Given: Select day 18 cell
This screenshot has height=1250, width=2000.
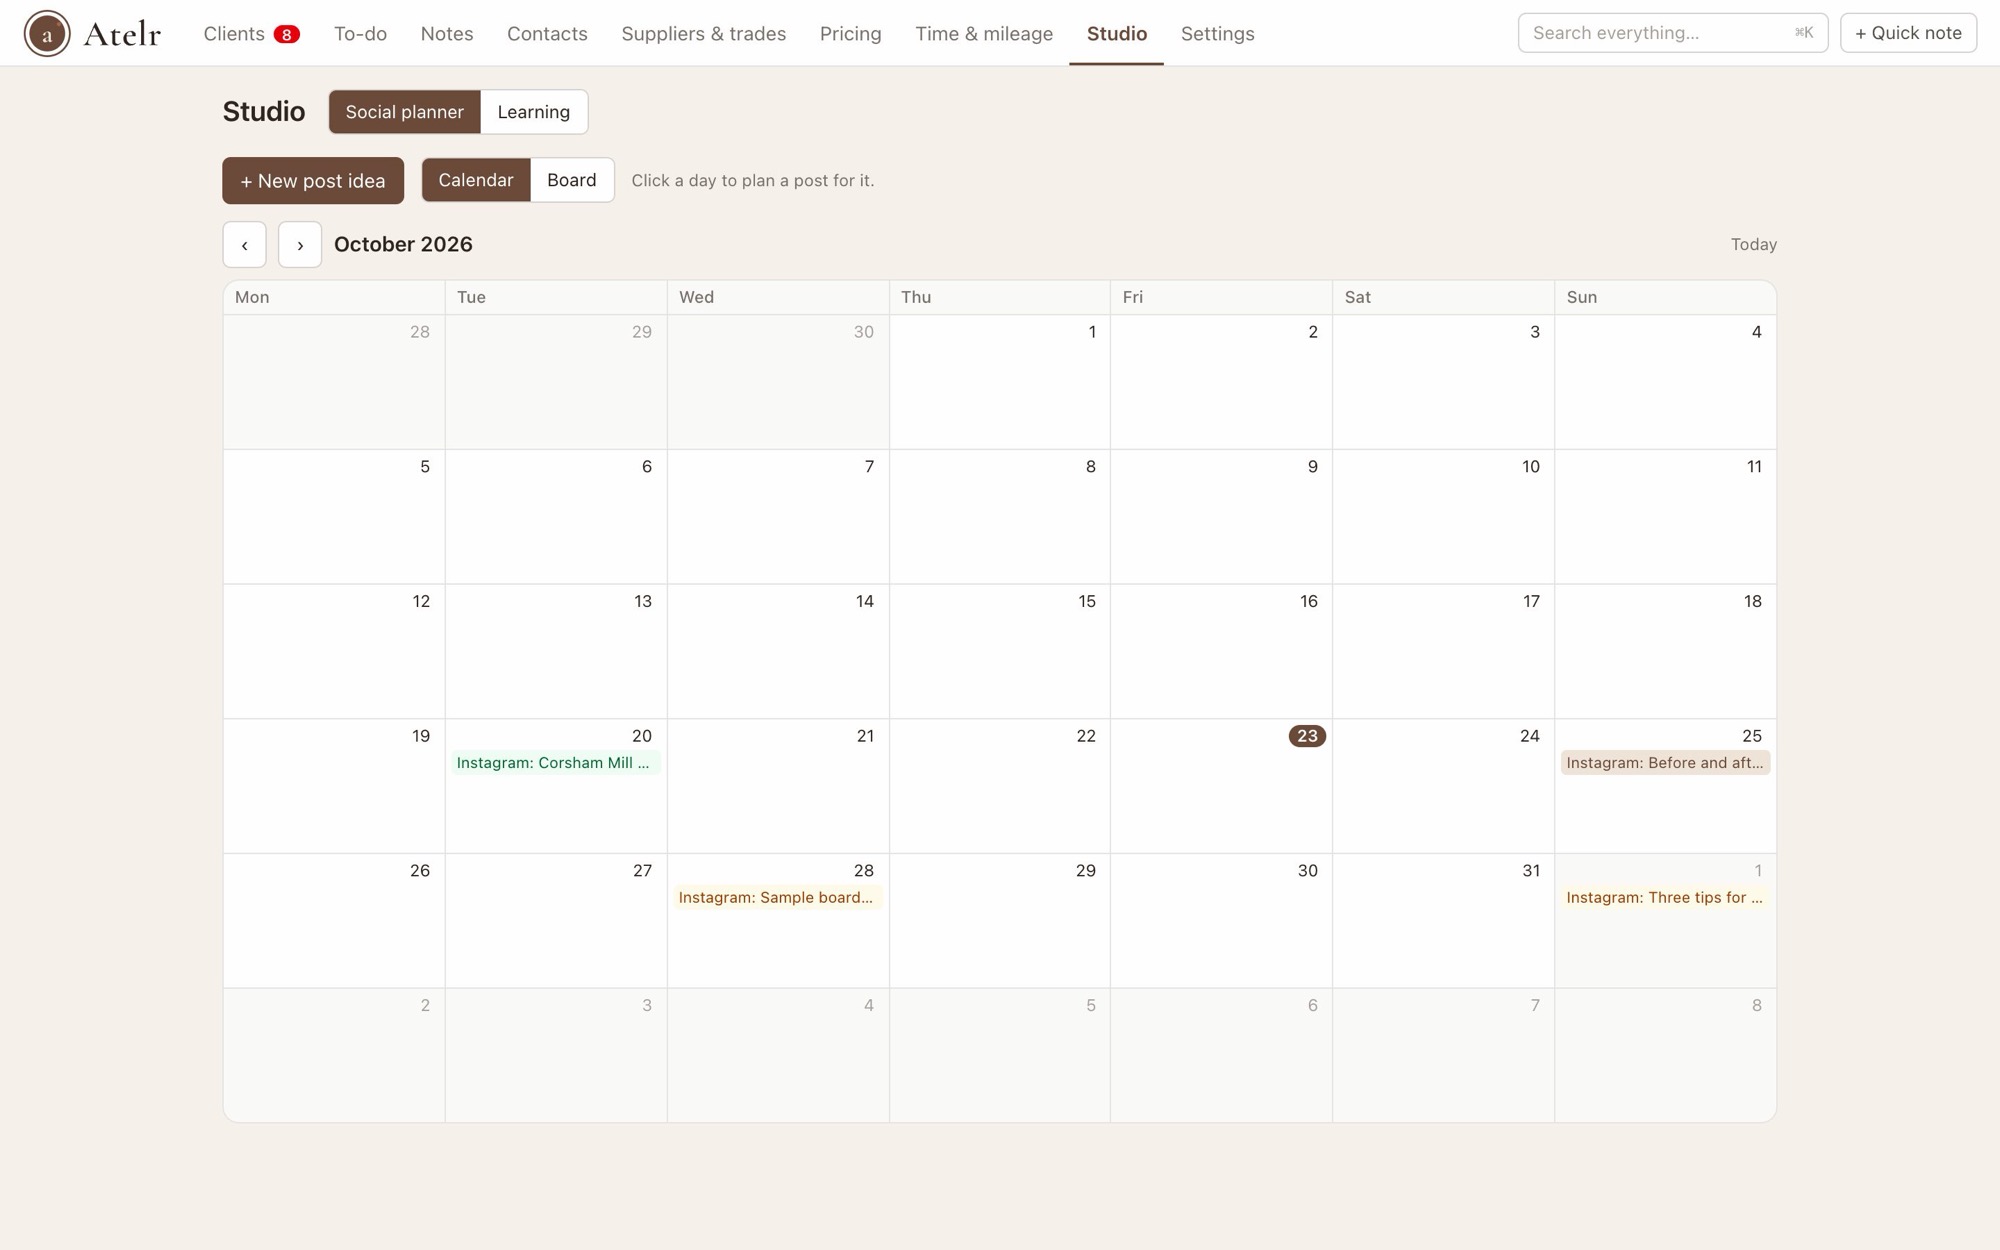Looking at the screenshot, I should [x=1665, y=652].
